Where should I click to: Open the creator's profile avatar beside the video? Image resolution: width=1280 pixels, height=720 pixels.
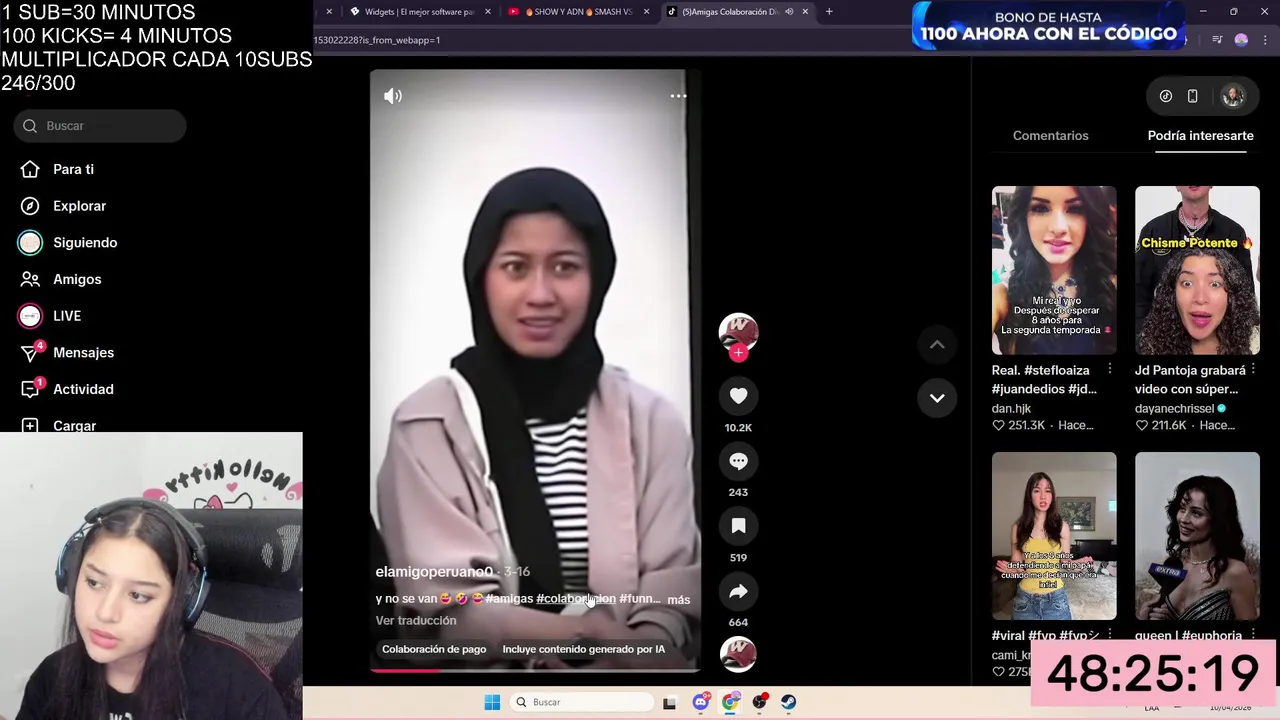[x=738, y=331]
